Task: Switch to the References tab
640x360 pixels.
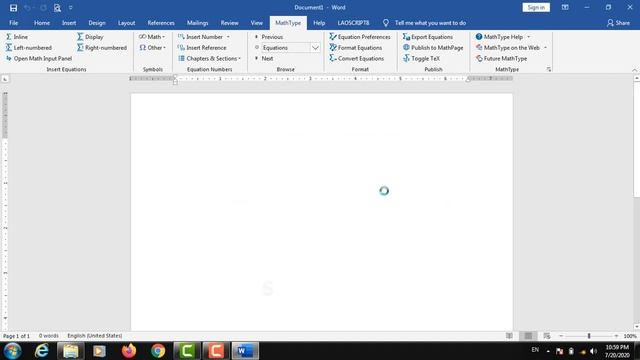Action: click(161, 23)
